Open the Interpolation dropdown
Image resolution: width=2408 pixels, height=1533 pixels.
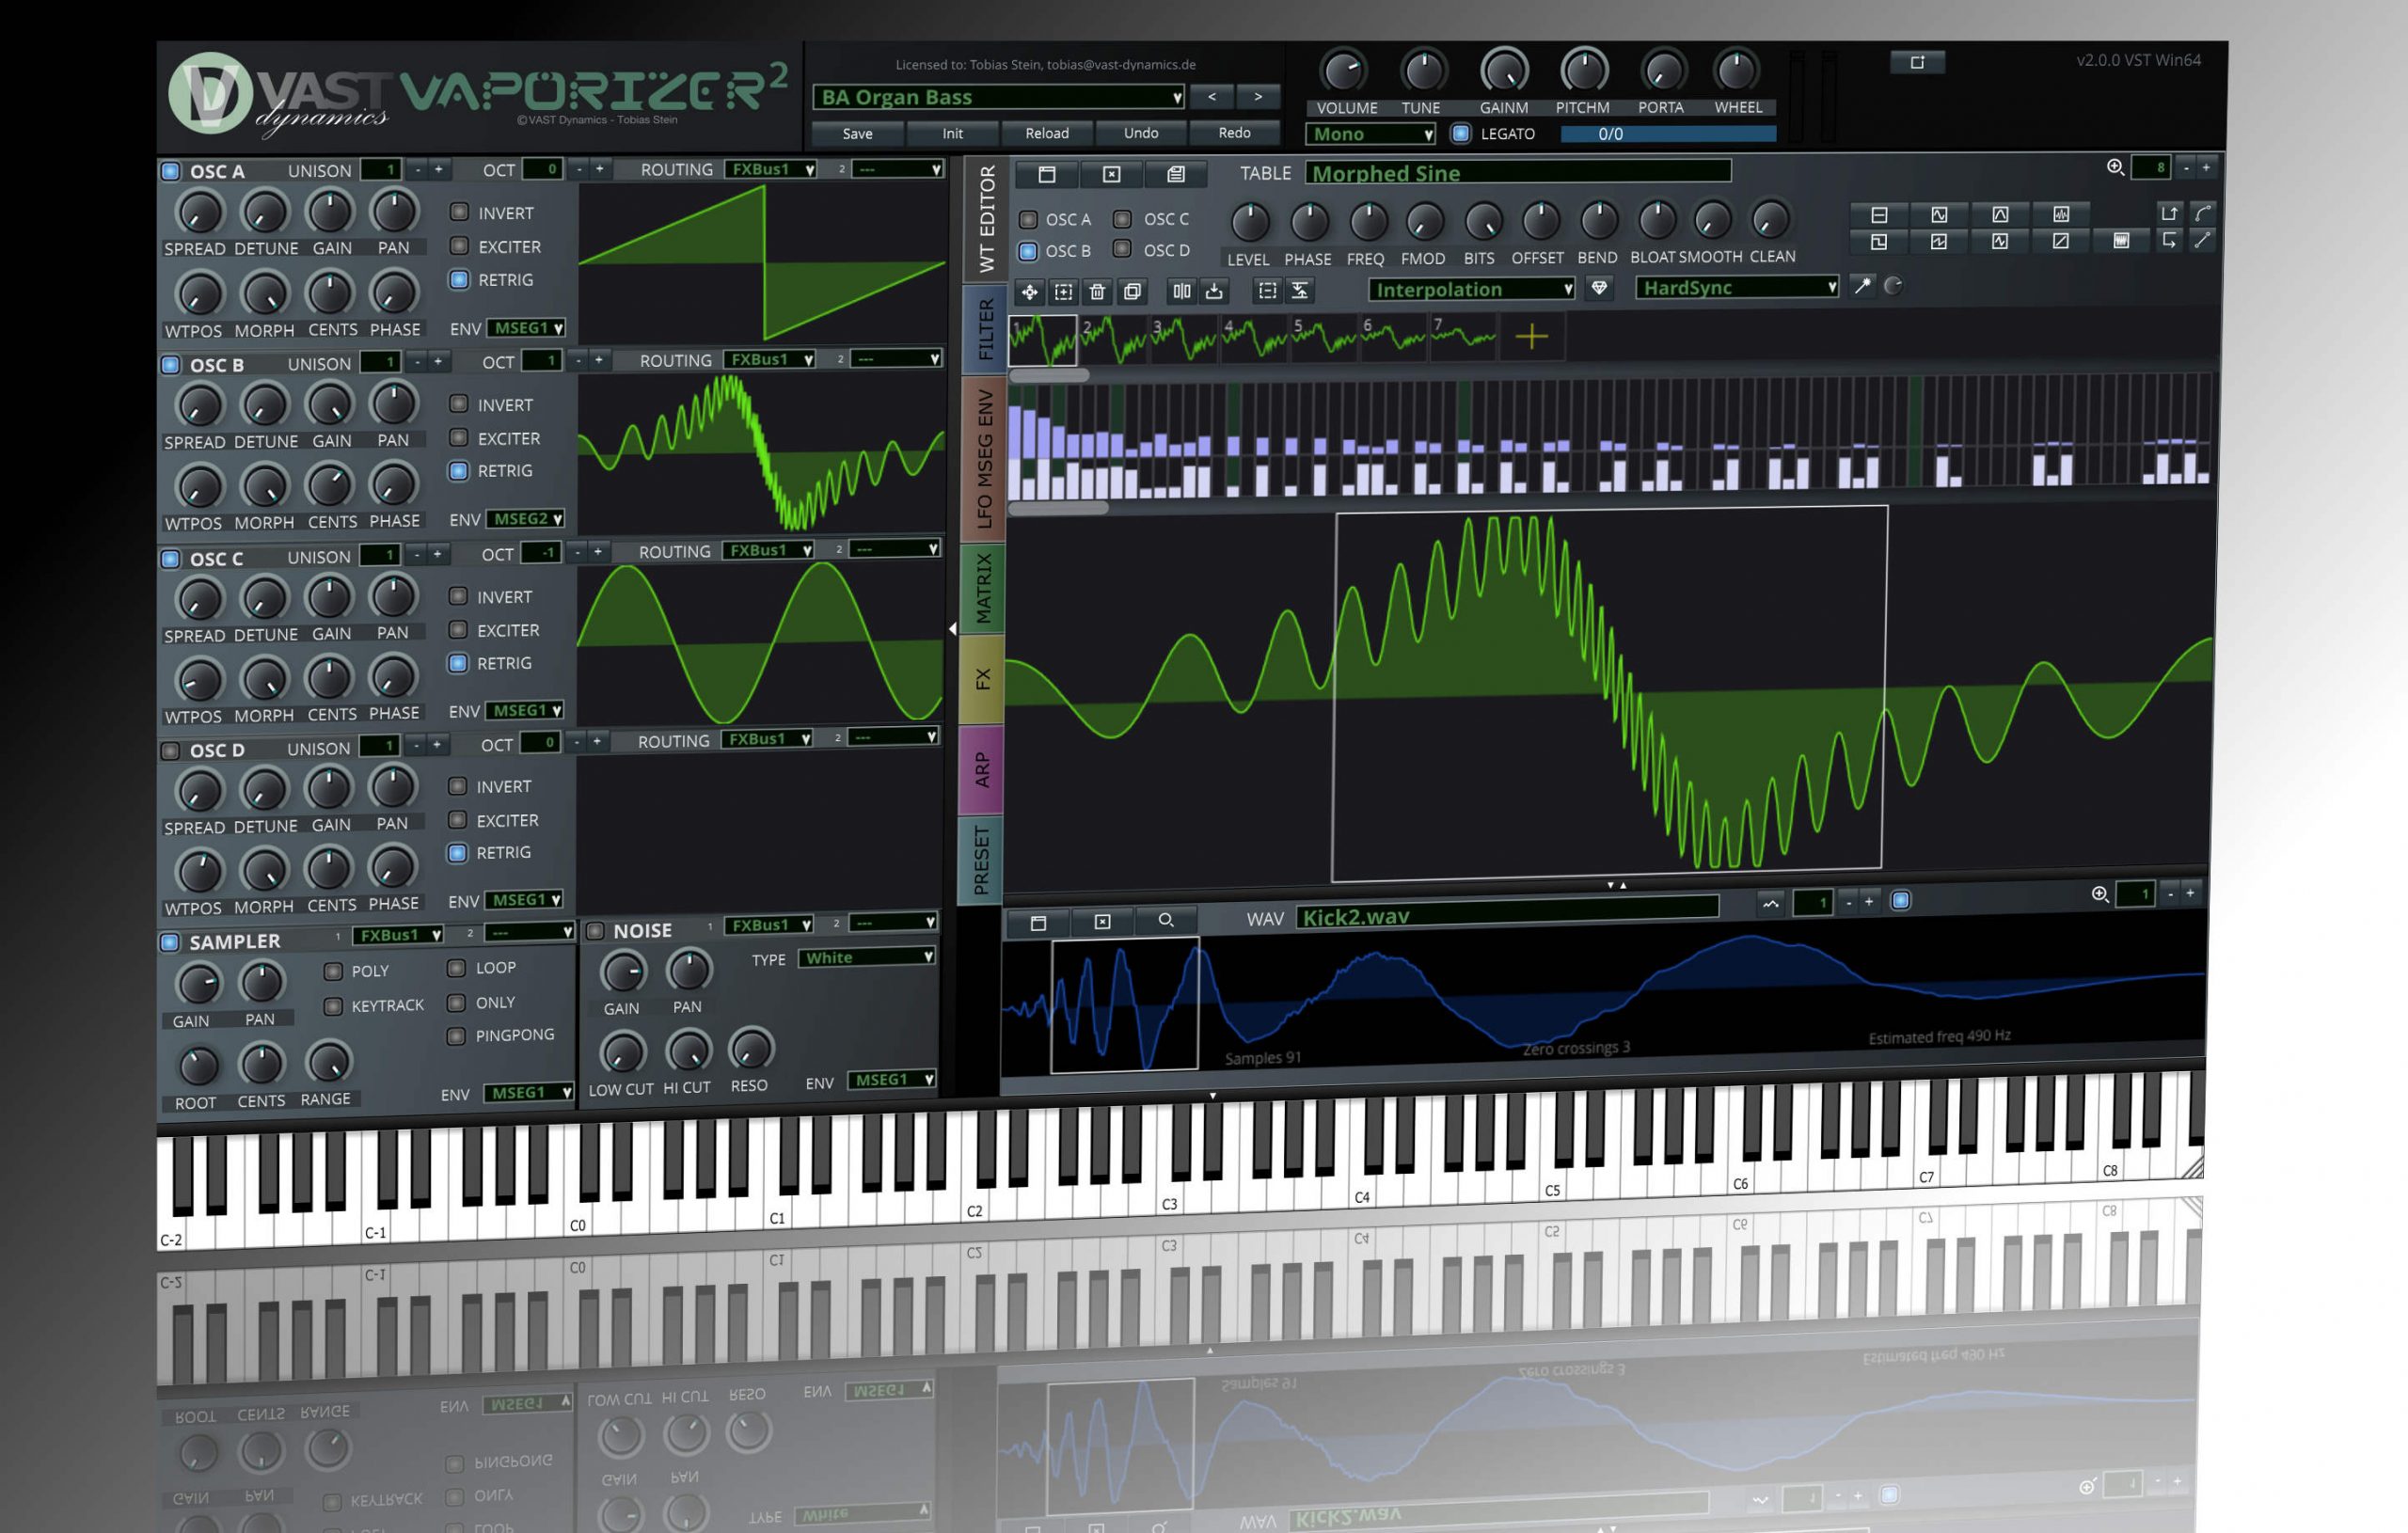1472,289
